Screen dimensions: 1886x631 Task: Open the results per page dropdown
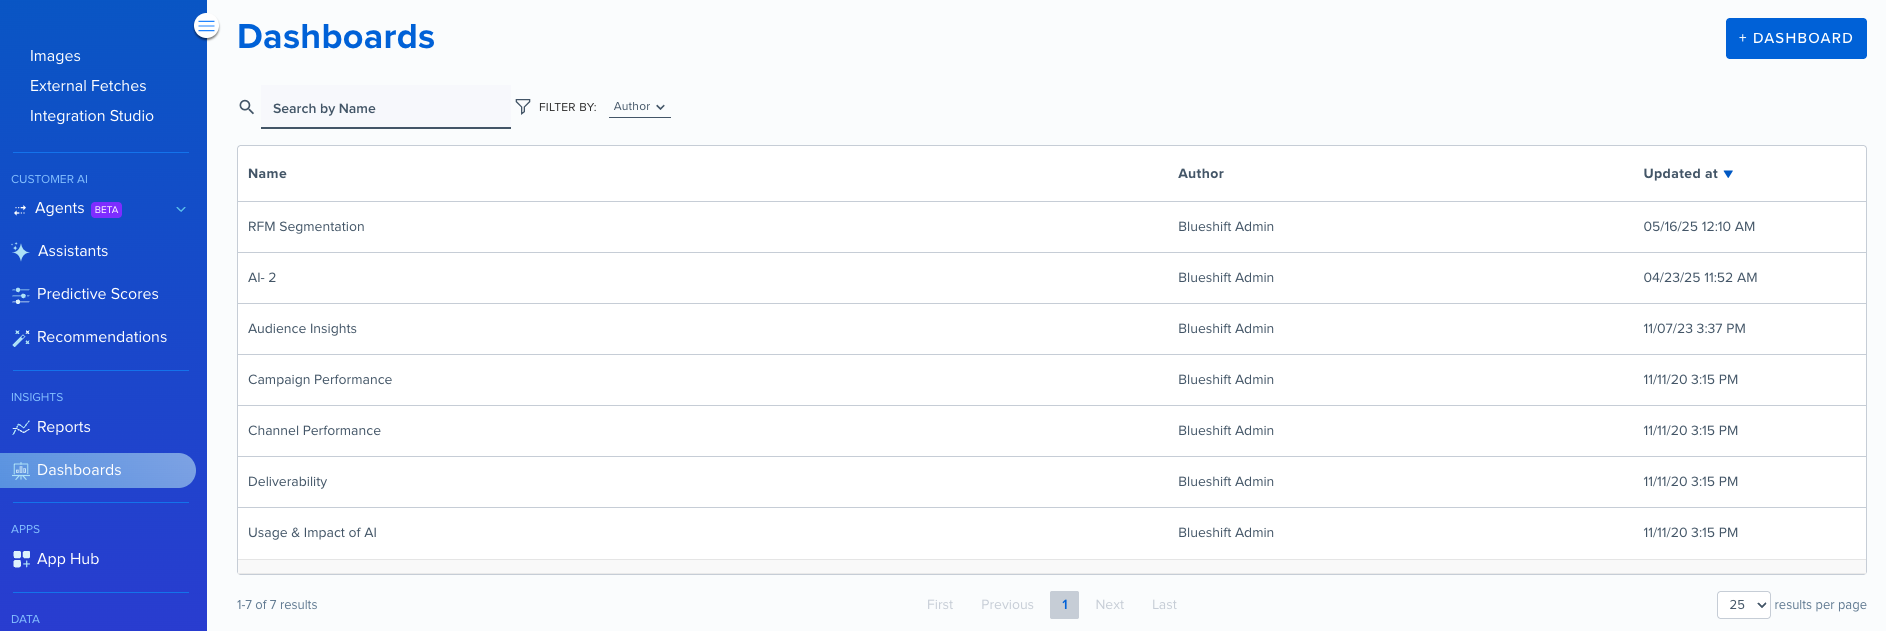(x=1744, y=605)
